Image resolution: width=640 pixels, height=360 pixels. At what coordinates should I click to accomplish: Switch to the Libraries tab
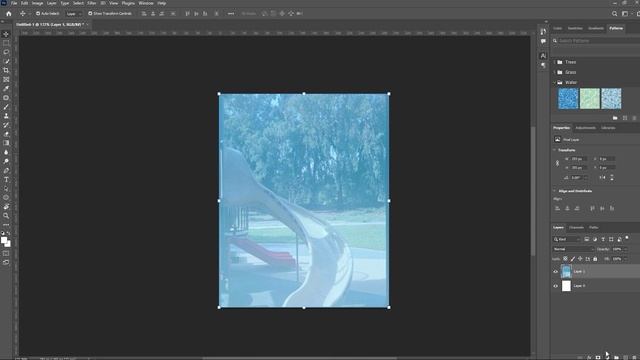coord(608,128)
